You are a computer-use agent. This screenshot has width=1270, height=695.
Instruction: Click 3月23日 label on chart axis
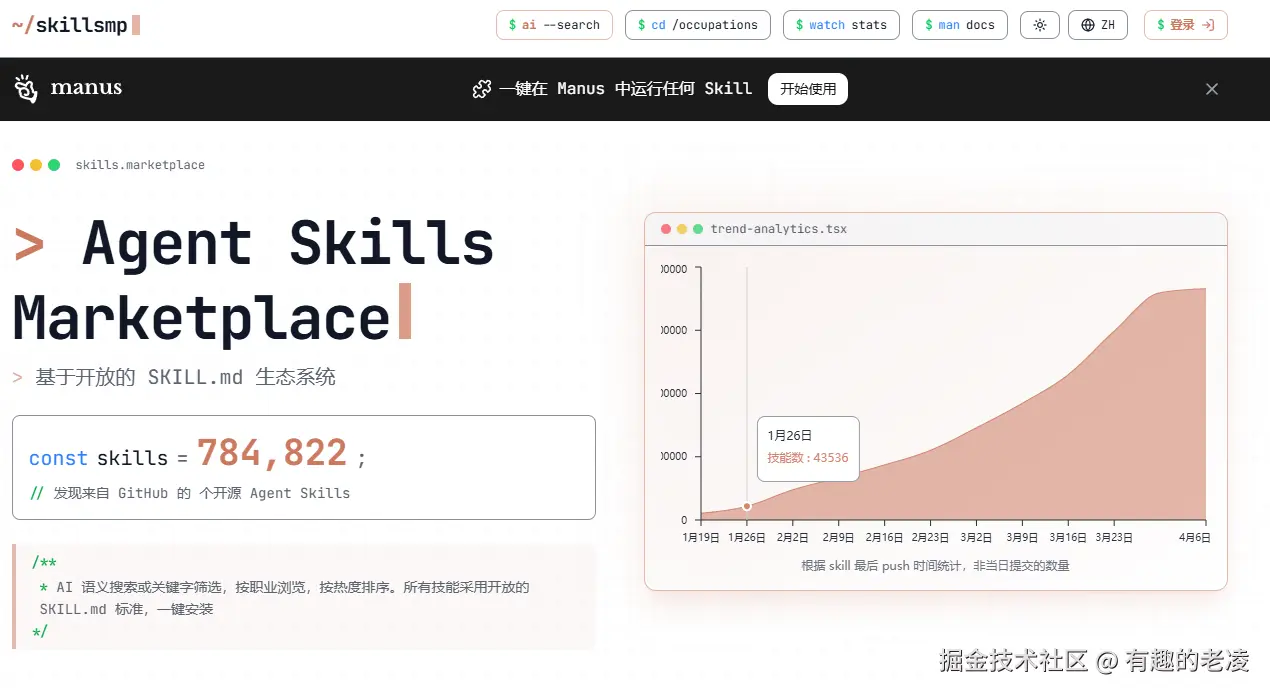[1114, 537]
